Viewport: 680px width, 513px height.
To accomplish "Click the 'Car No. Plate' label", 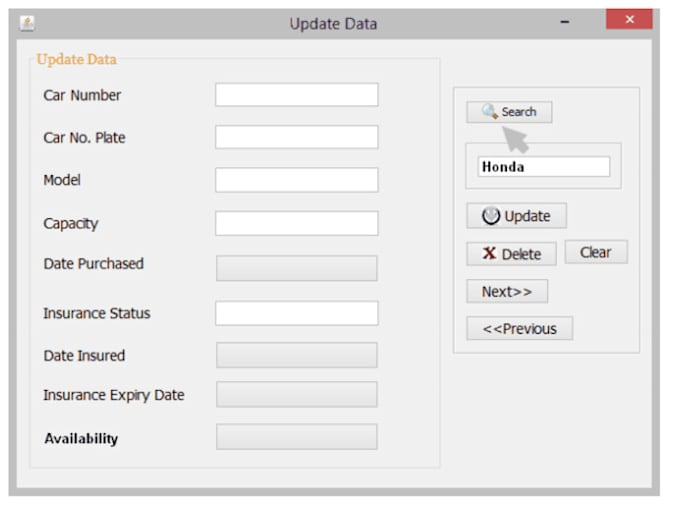I will (84, 137).
